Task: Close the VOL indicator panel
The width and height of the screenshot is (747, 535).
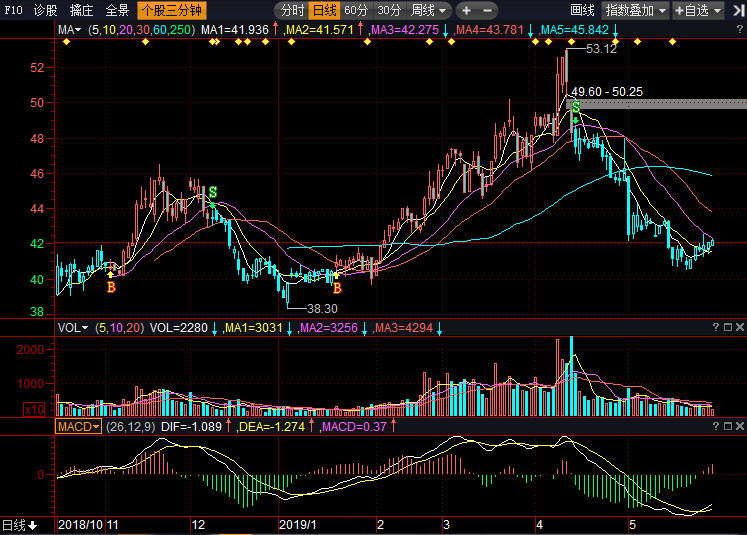Action: (740, 328)
